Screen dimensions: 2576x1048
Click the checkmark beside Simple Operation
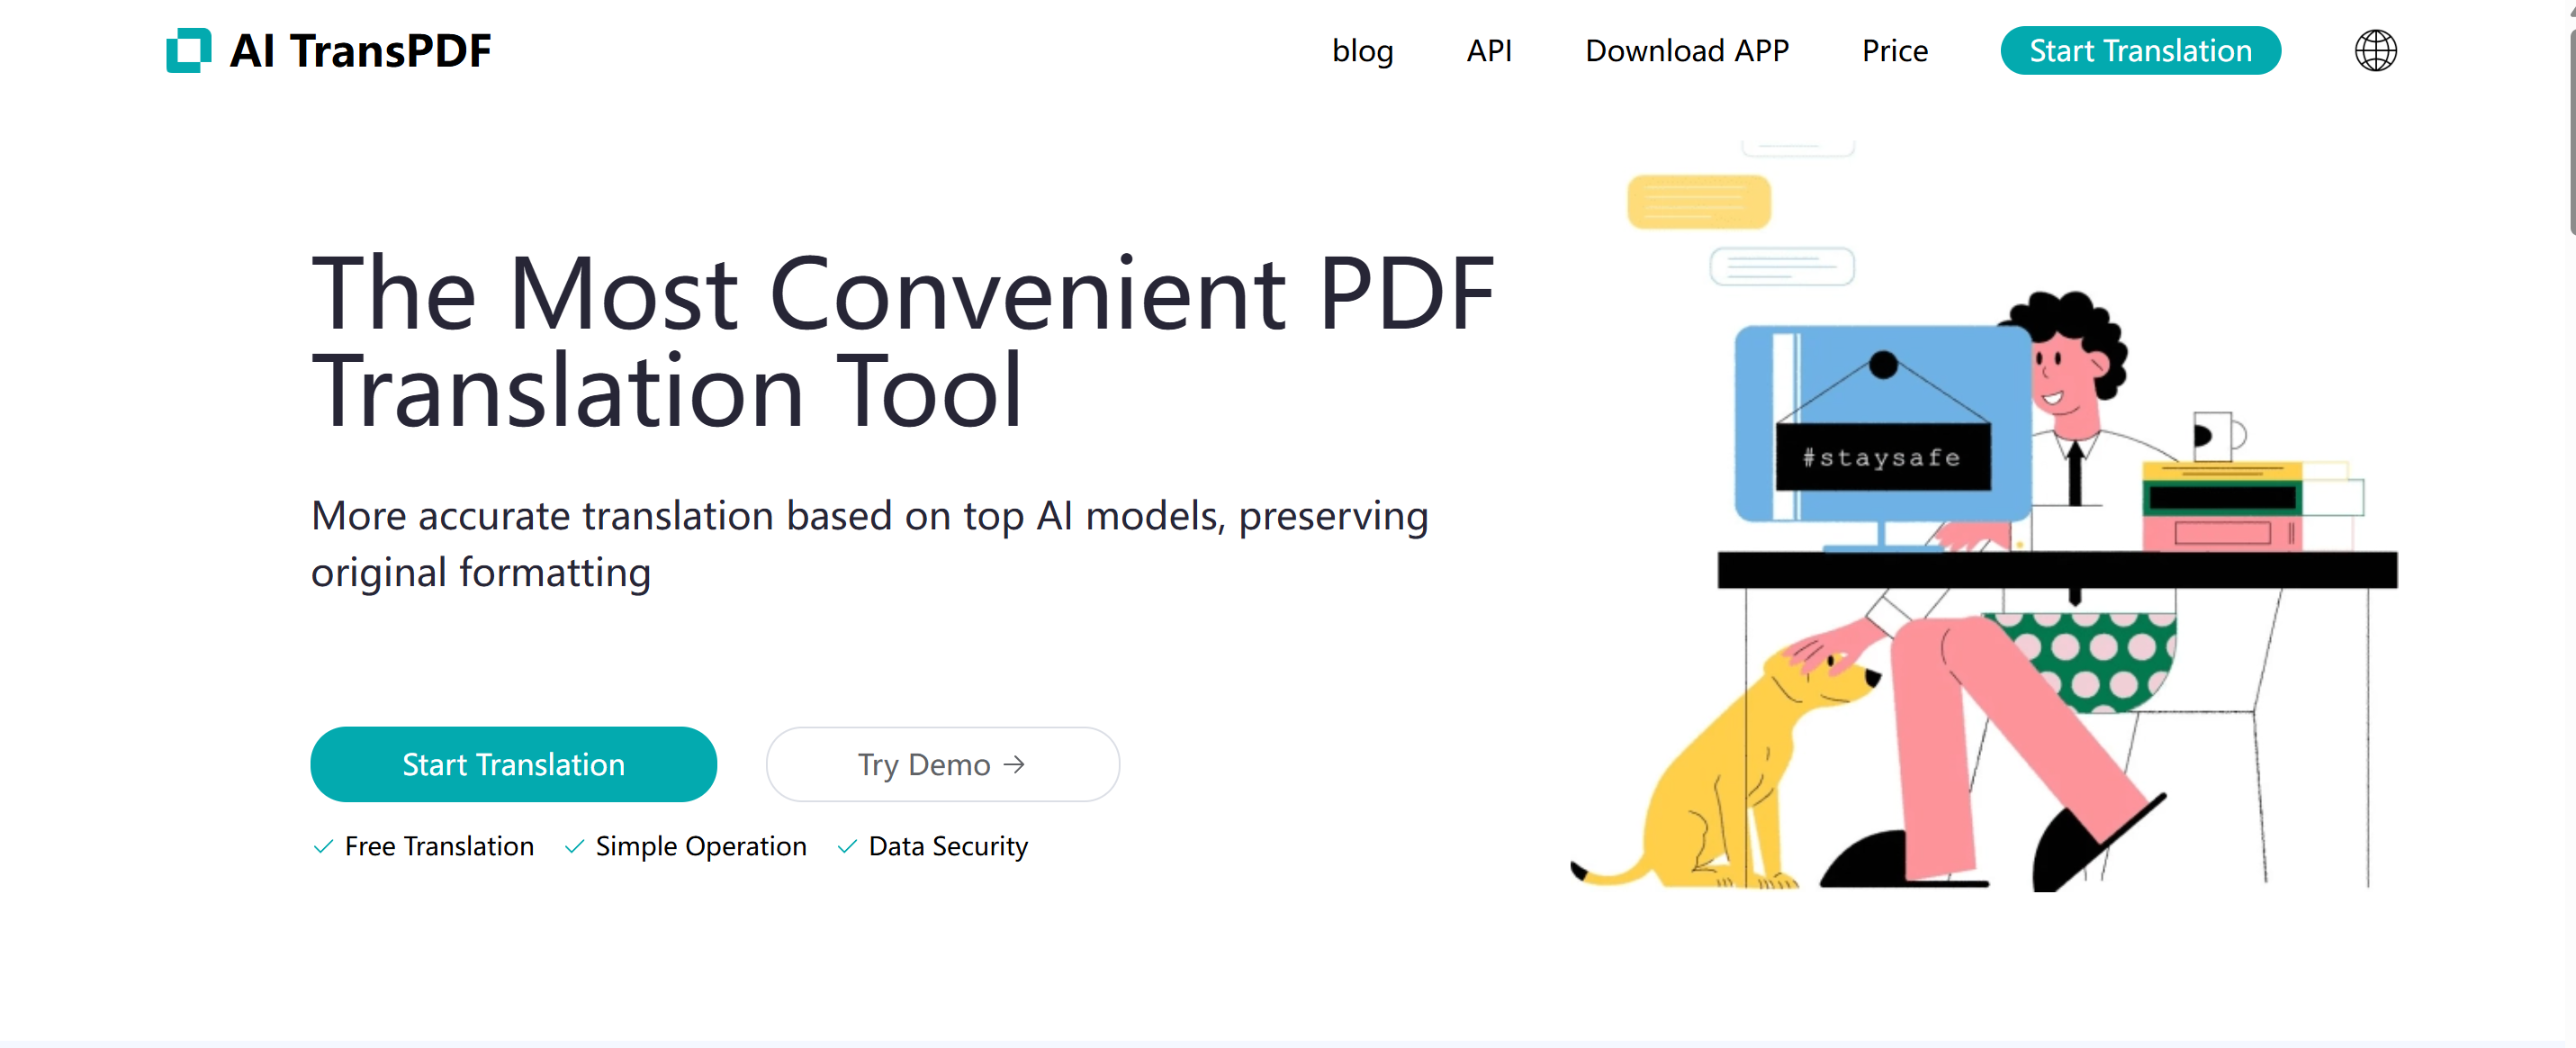pyautogui.click(x=574, y=846)
